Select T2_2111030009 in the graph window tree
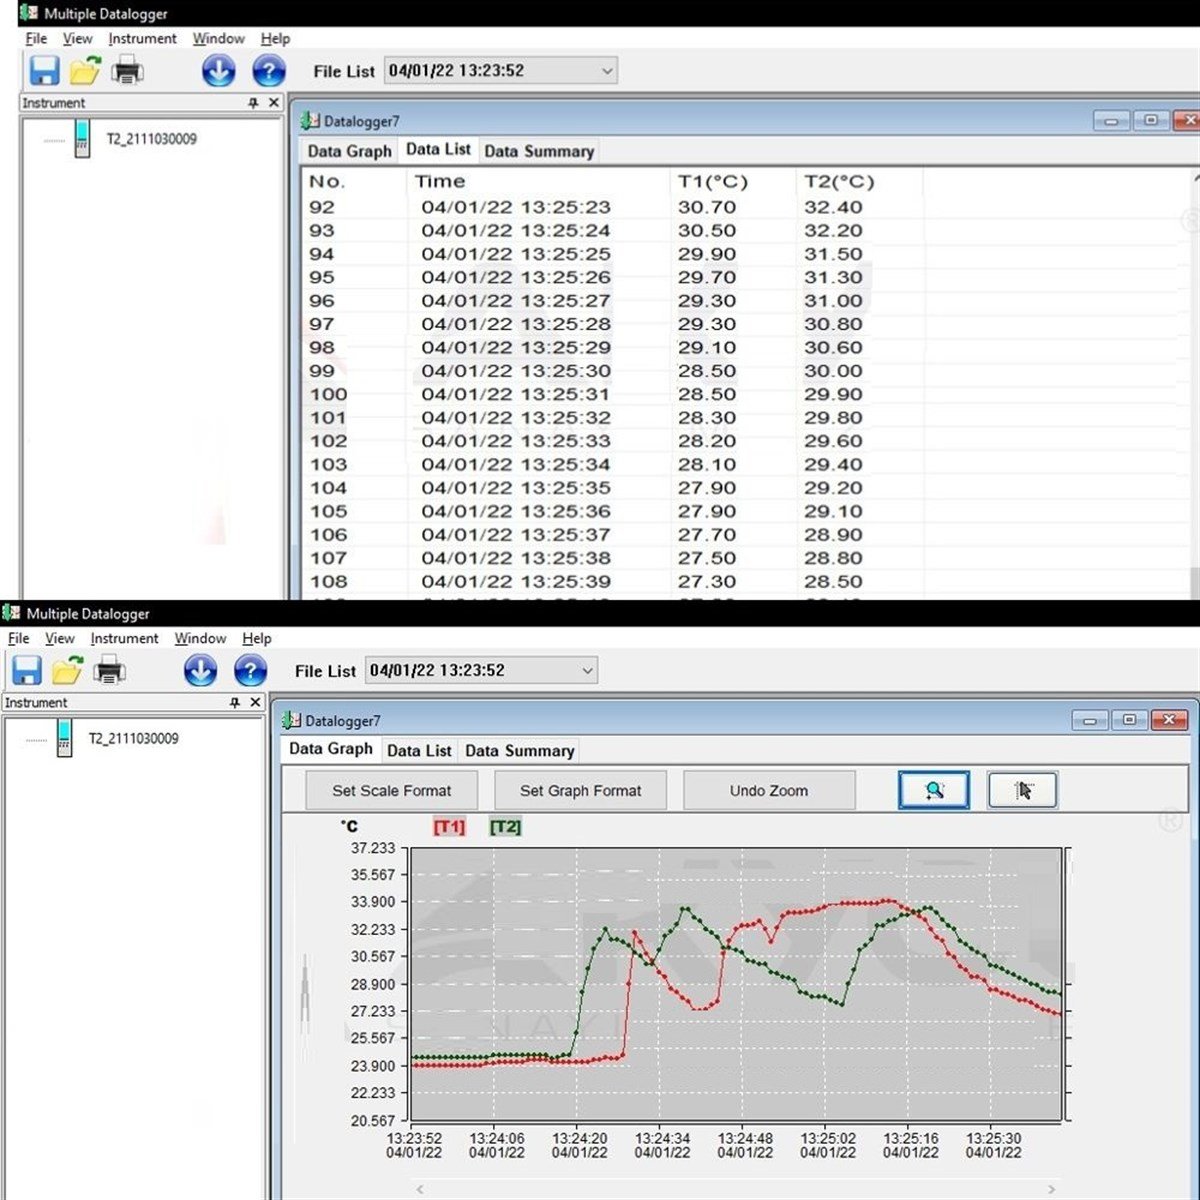This screenshot has width=1200, height=1200. (x=133, y=739)
